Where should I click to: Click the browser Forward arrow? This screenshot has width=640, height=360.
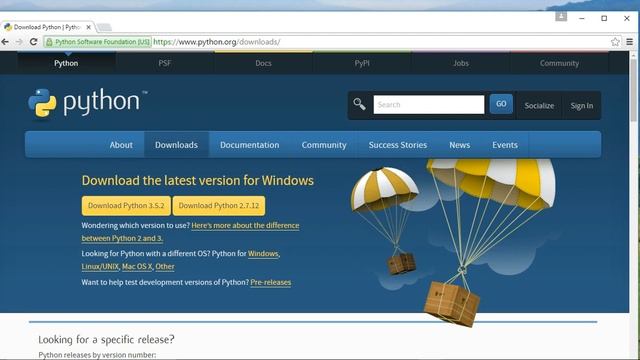coord(19,42)
